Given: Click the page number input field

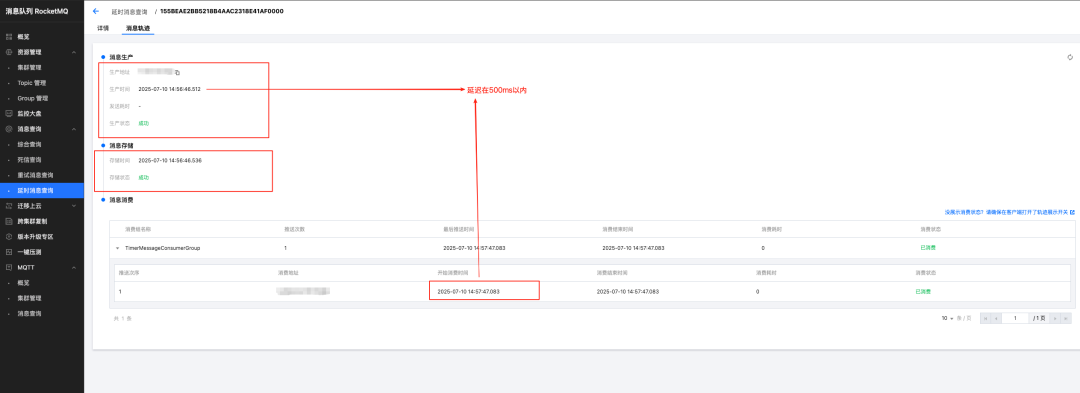Looking at the screenshot, I should tap(1015, 318).
